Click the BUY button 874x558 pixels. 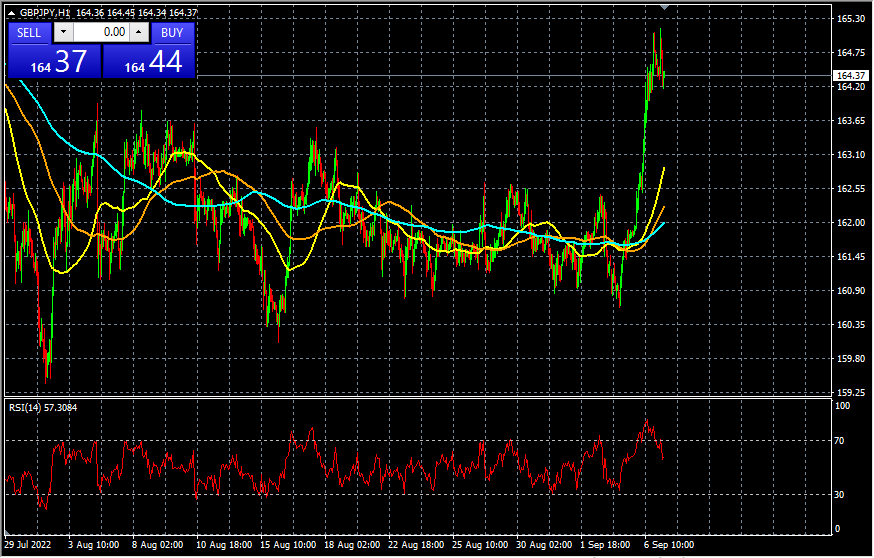click(x=172, y=33)
